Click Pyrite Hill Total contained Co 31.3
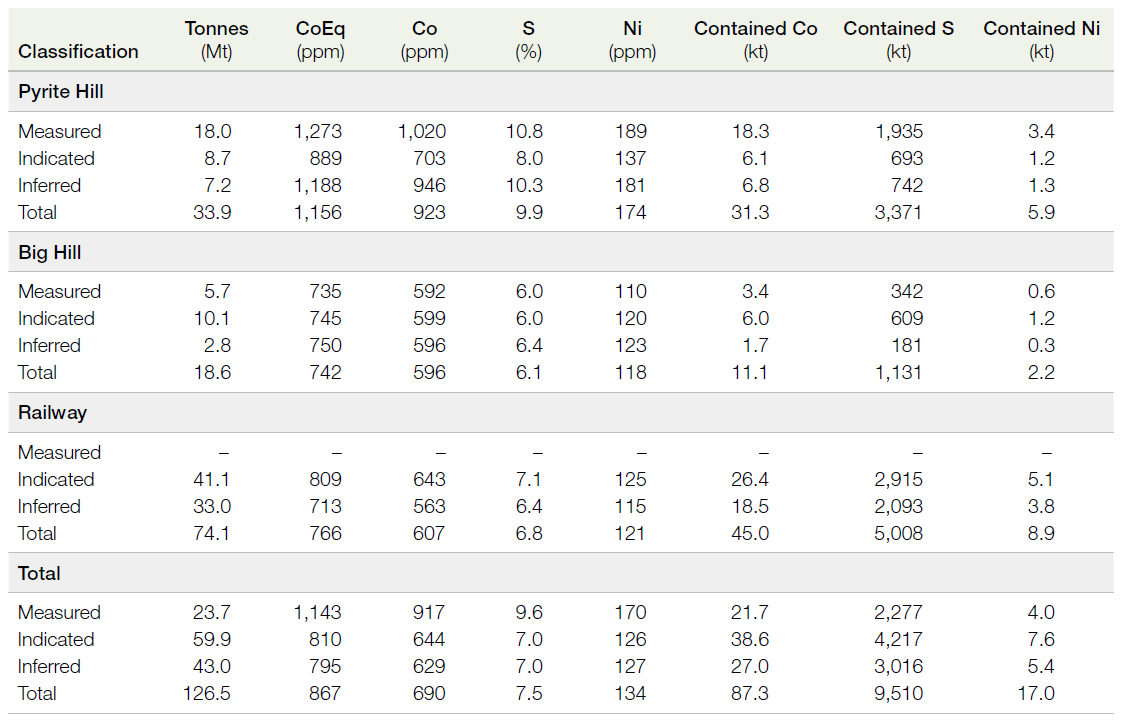1122x724 pixels. [750, 212]
